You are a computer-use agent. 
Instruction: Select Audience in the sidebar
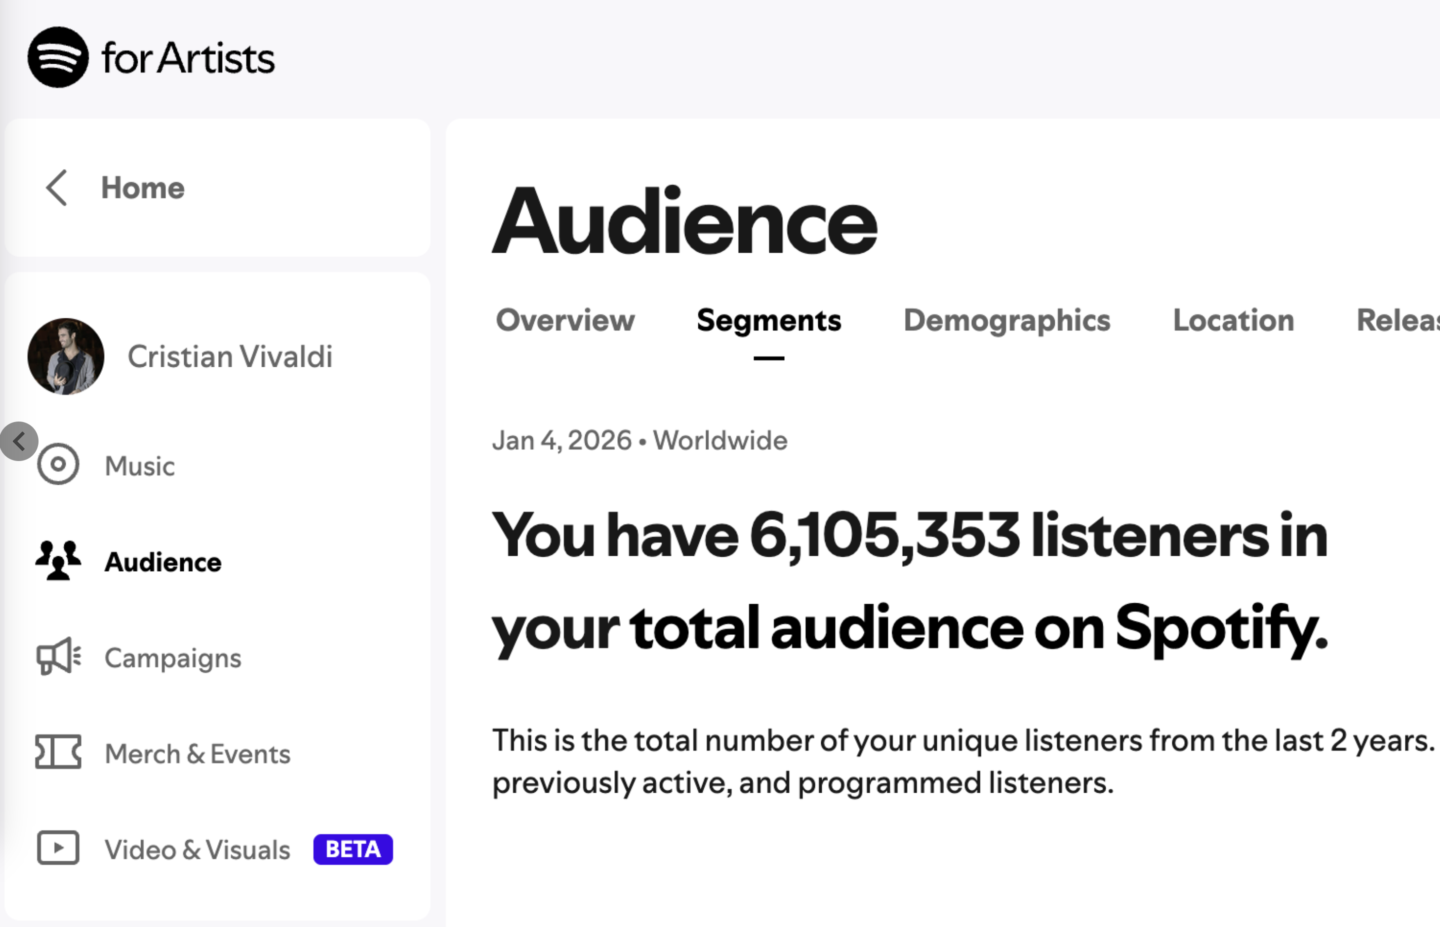click(163, 562)
